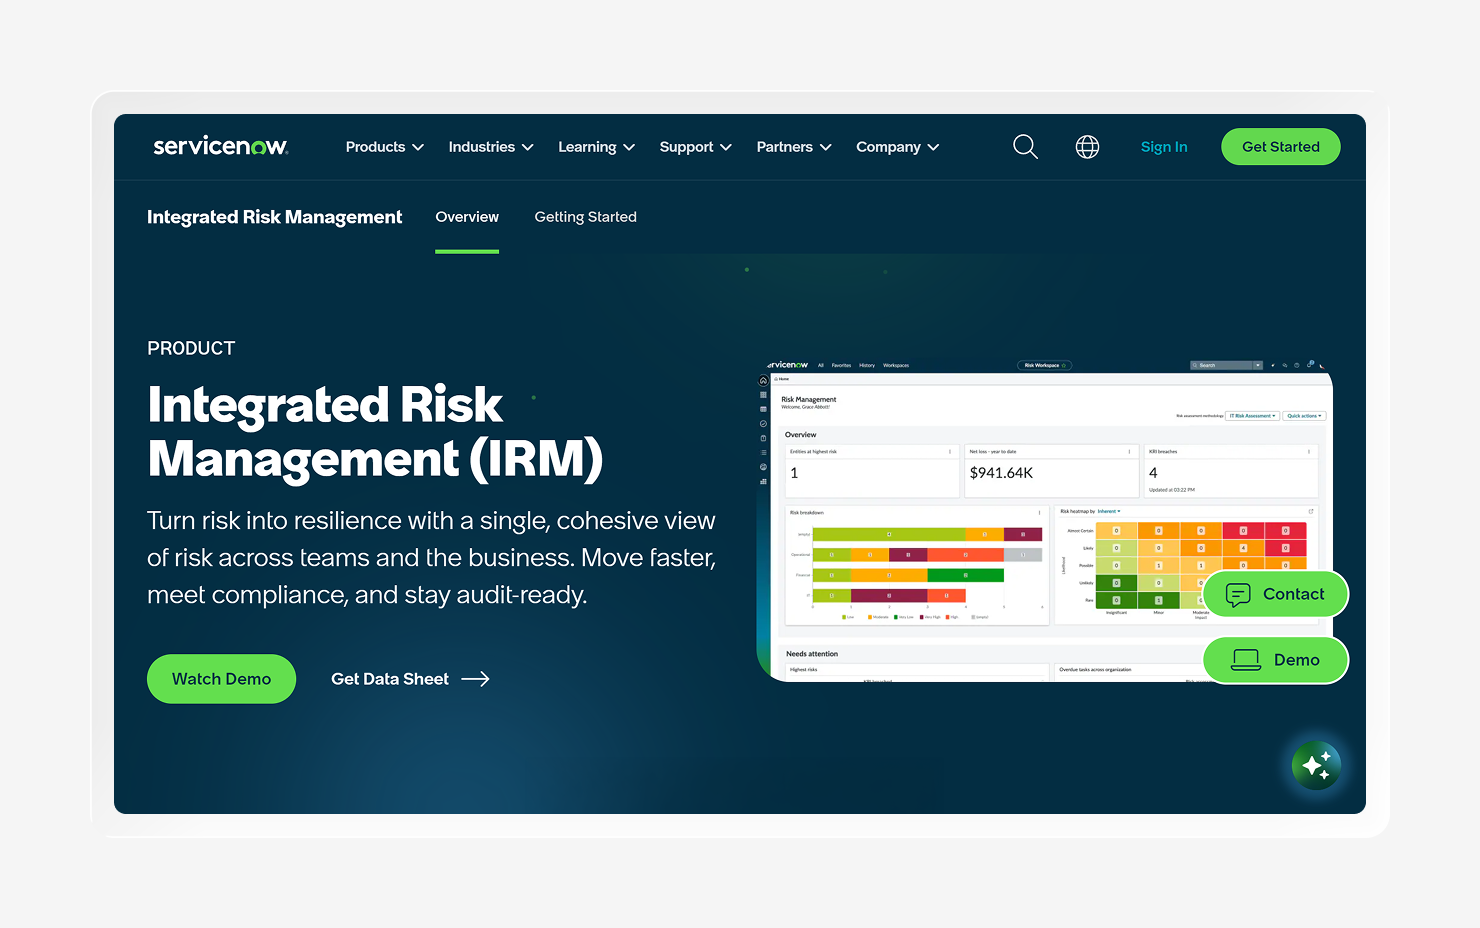Click the Integrated Risk Management (IRM) headline

(375, 432)
